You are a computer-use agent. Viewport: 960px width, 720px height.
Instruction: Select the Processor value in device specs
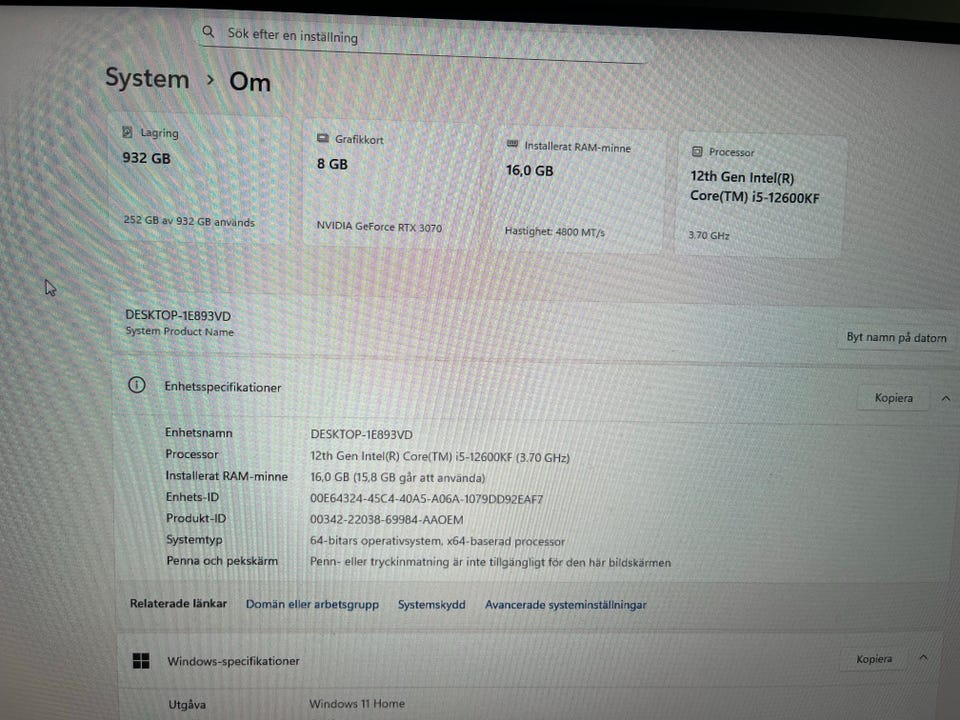(440, 457)
